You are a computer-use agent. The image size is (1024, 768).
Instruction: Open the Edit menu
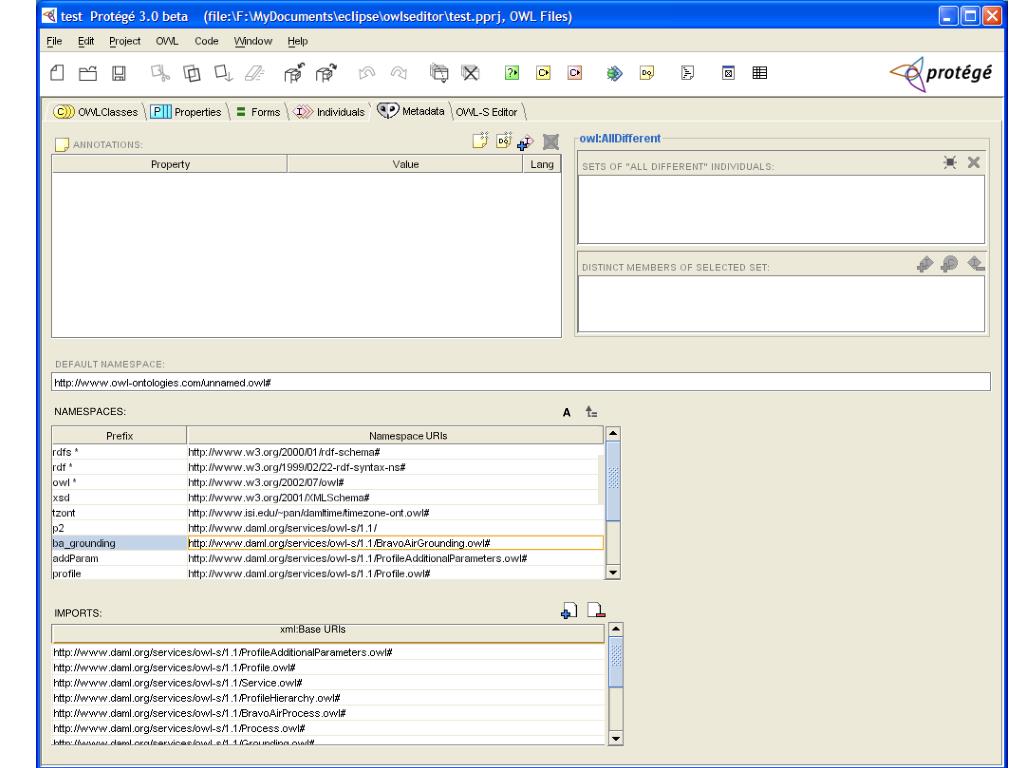pyautogui.click(x=86, y=41)
